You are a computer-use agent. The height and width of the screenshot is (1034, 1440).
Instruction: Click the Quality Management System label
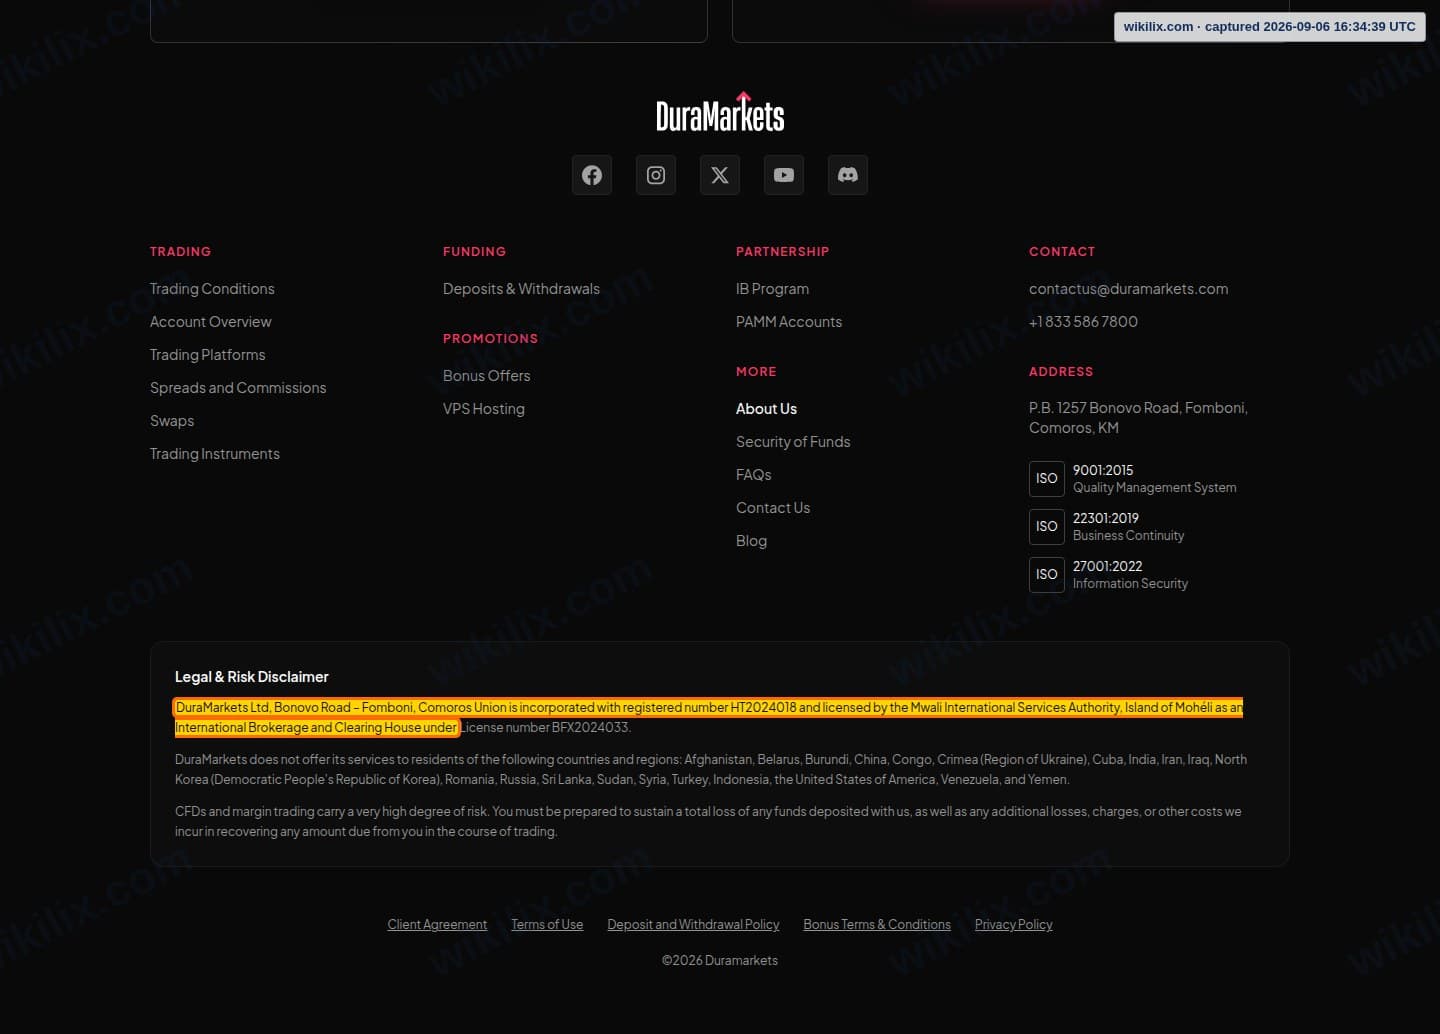pyautogui.click(x=1155, y=488)
